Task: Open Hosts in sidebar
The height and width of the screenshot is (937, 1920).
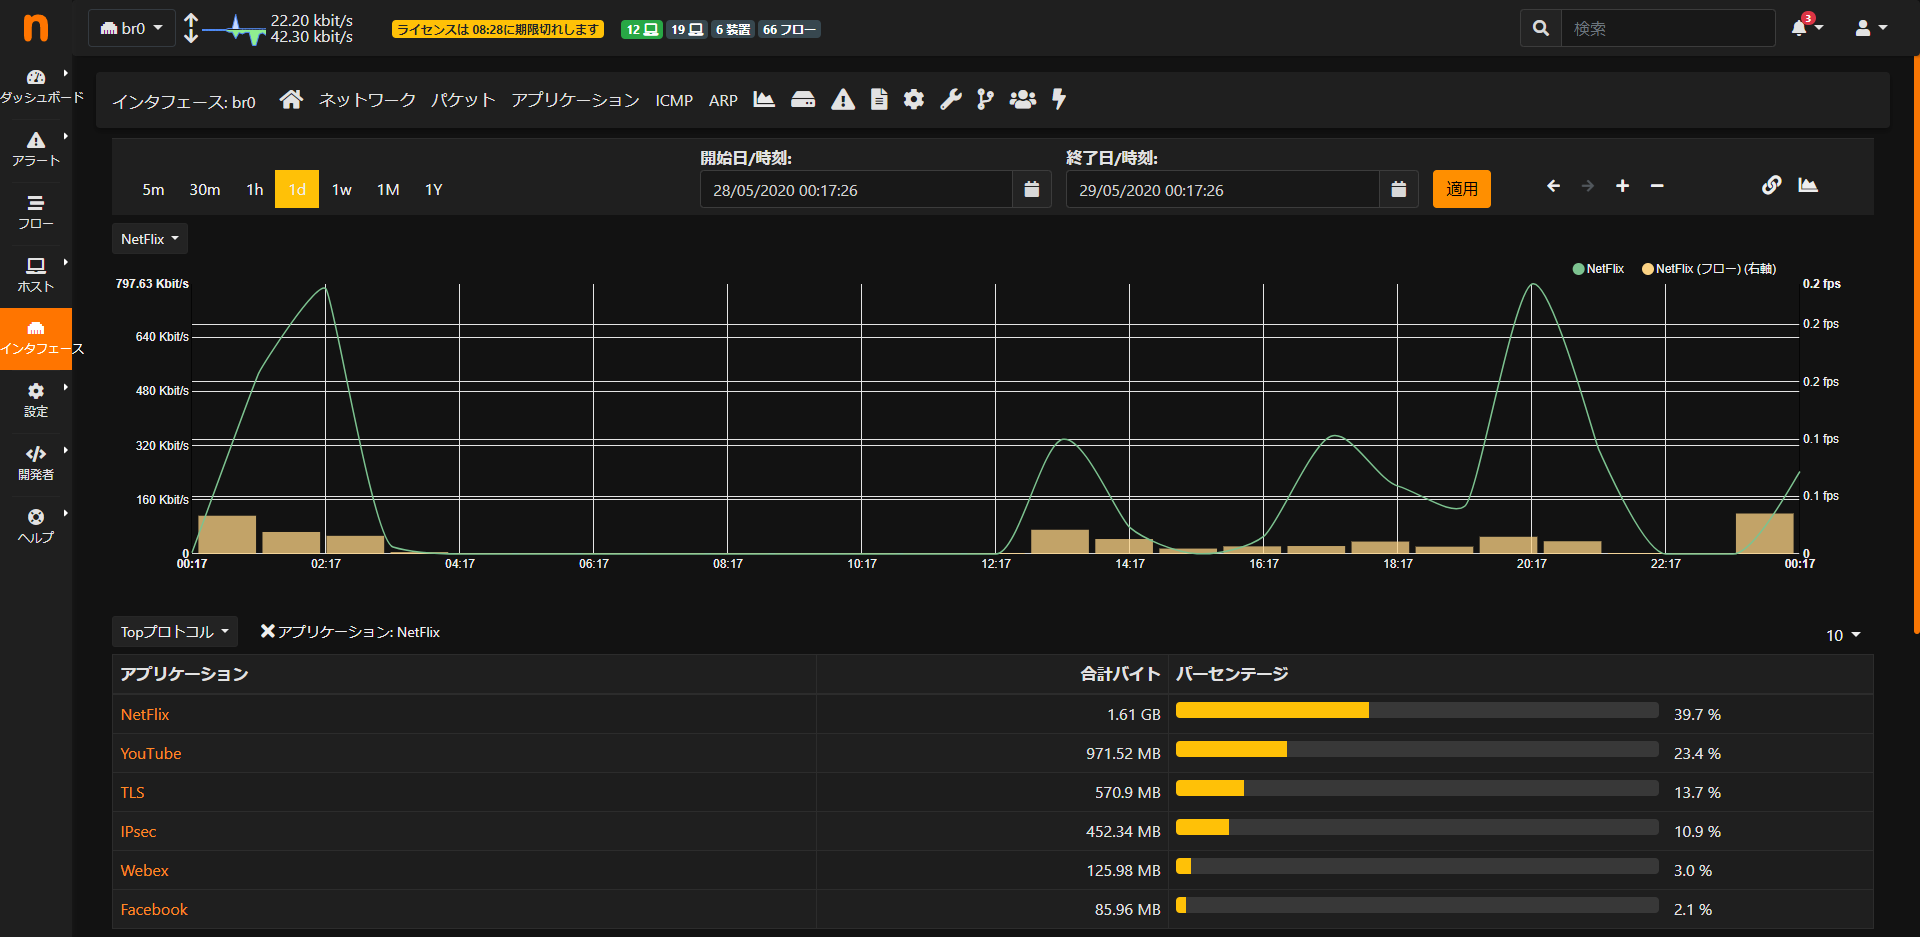Action: pos(36,274)
